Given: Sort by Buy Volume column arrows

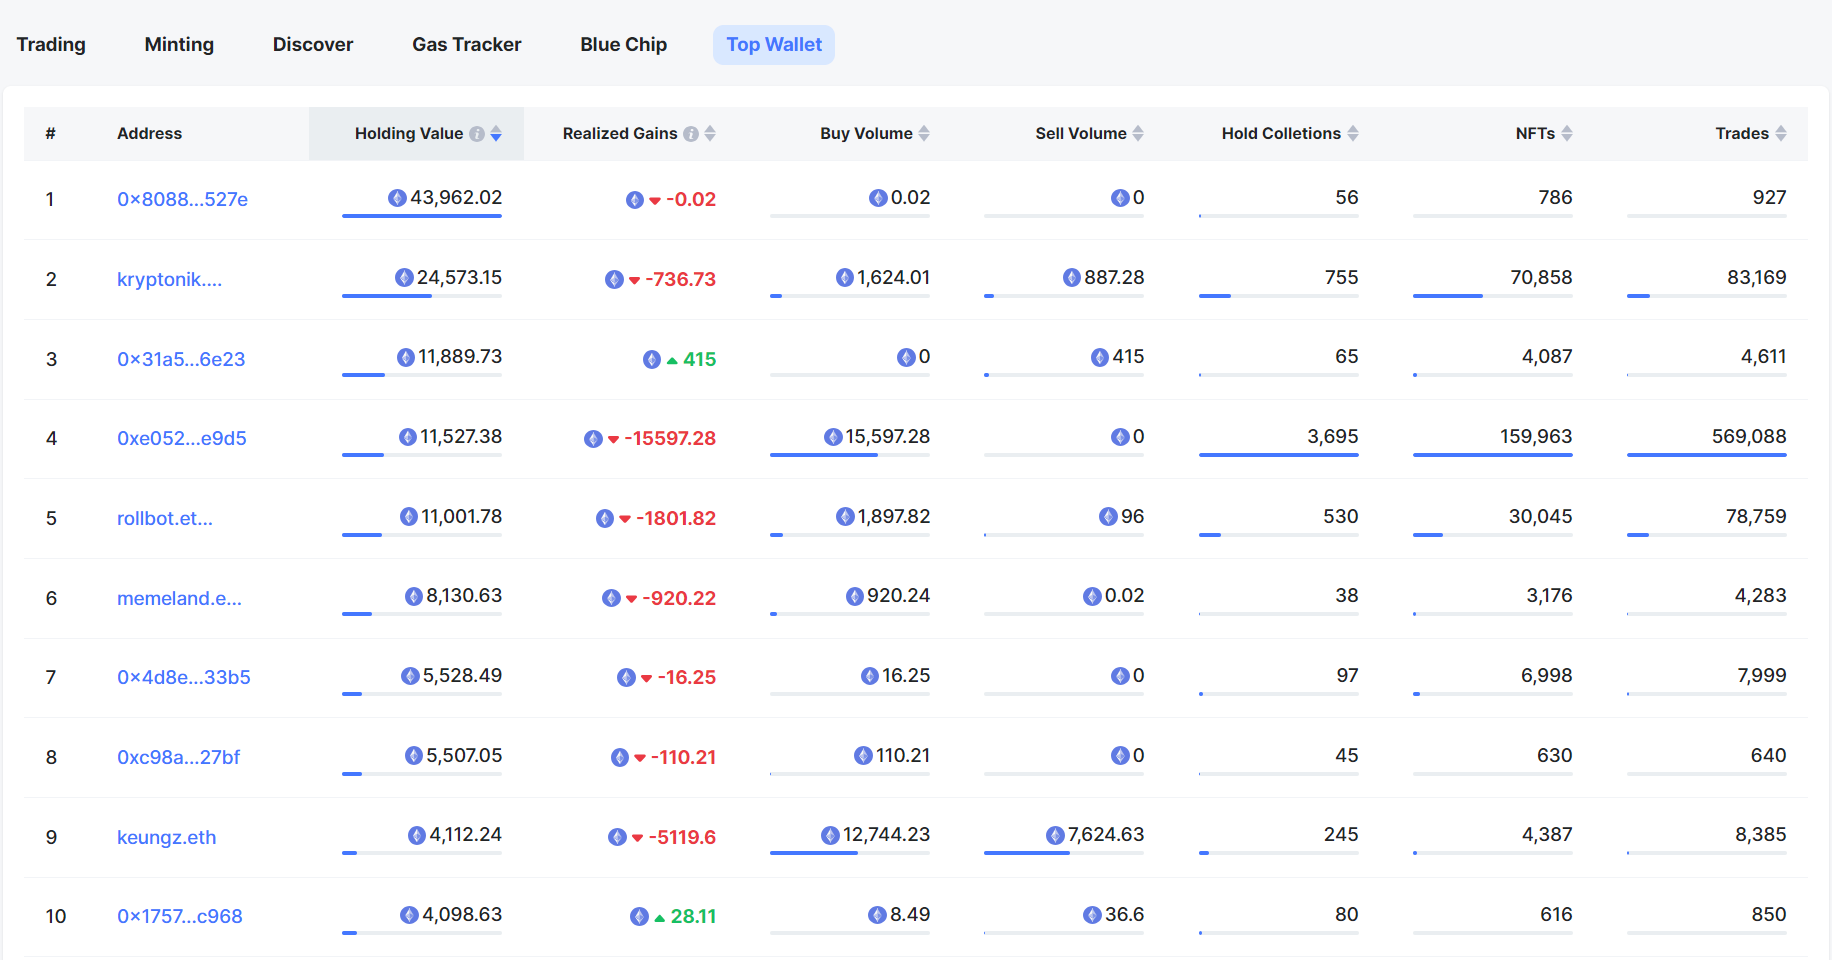Looking at the screenshot, I should coord(924,134).
